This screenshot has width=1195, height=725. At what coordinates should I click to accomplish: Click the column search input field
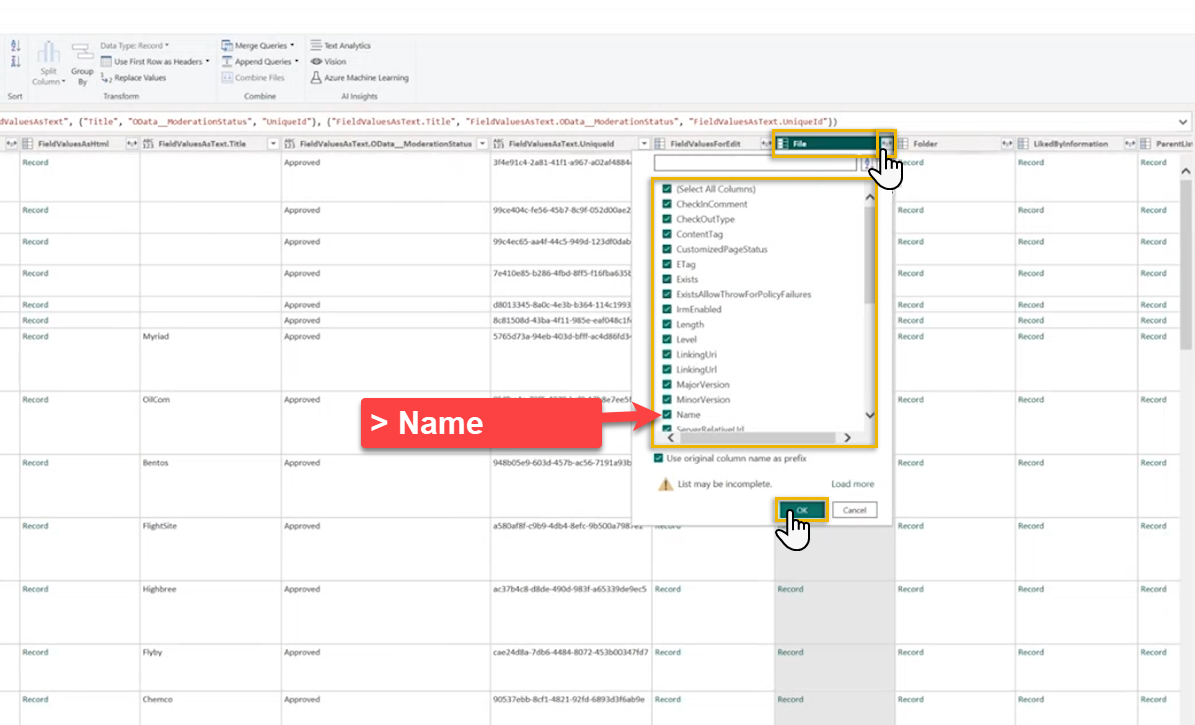(x=755, y=163)
